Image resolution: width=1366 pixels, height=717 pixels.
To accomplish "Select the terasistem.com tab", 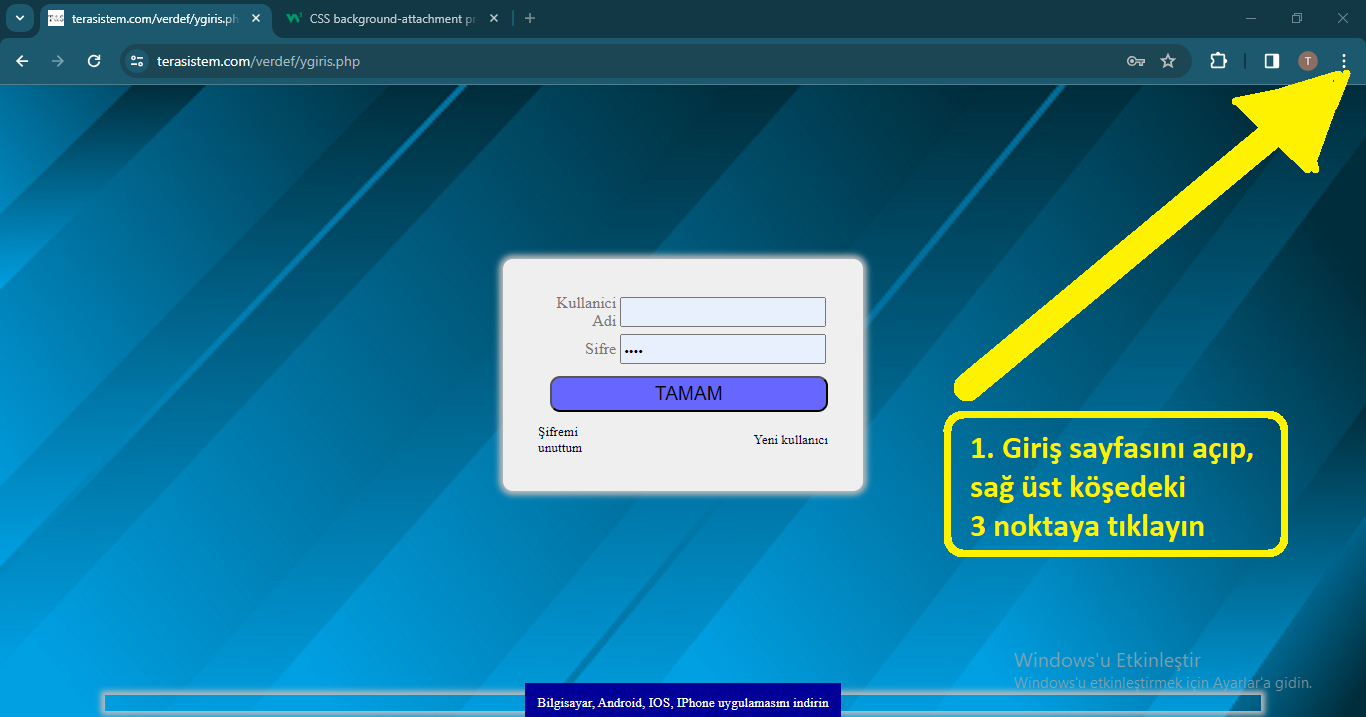I will point(150,18).
